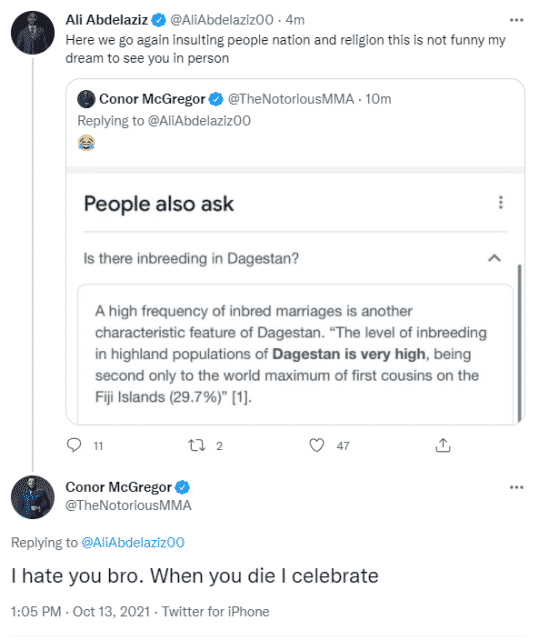Screen dimensions: 539x640
Task: Collapse the inbreeding in Dagestan question chevron
Action: (x=494, y=258)
